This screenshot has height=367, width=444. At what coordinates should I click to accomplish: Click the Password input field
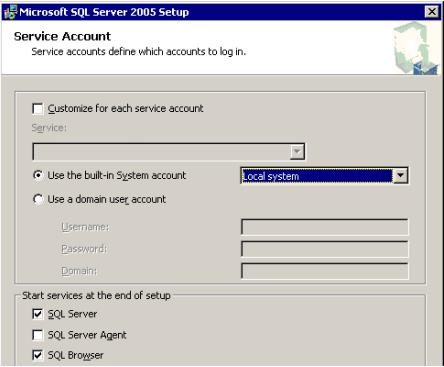point(324,249)
